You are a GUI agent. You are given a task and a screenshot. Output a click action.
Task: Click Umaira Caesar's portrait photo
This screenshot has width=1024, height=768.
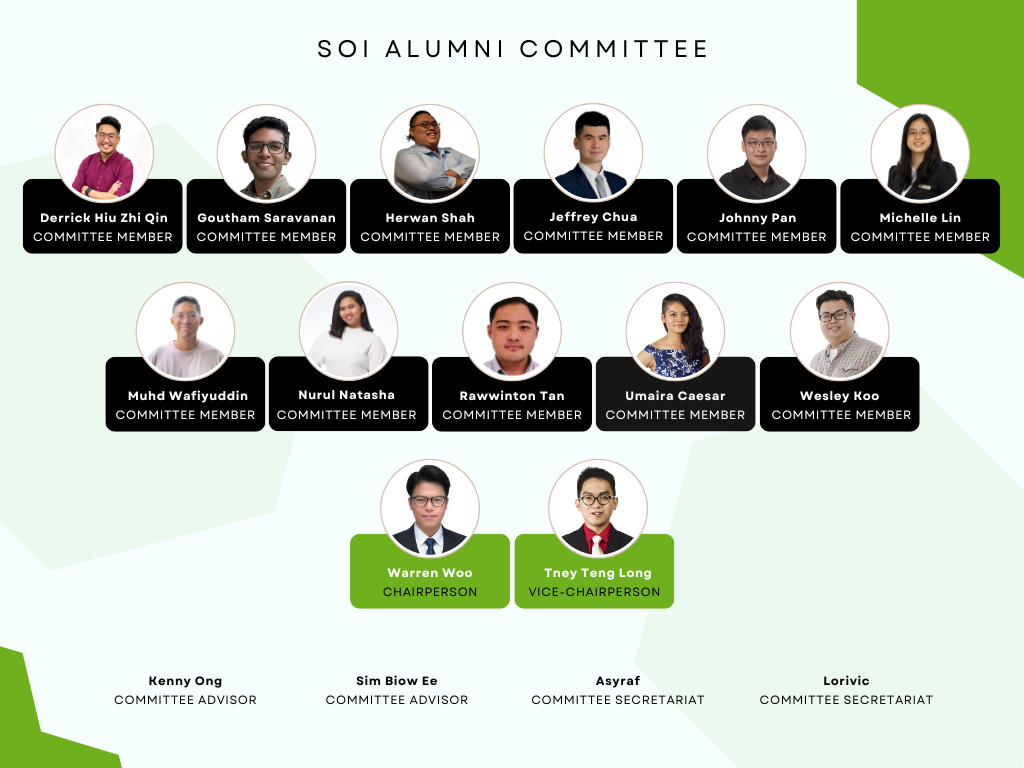tap(675, 331)
